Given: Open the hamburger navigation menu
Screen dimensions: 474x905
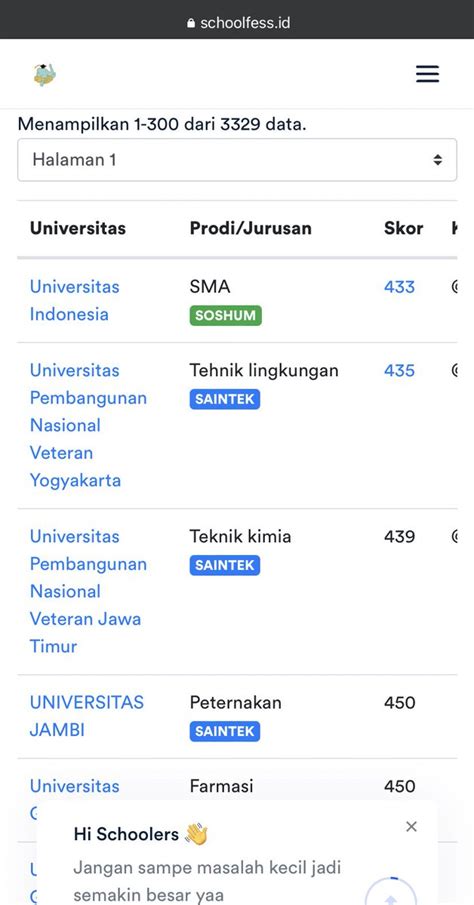Looking at the screenshot, I should tap(427, 74).
